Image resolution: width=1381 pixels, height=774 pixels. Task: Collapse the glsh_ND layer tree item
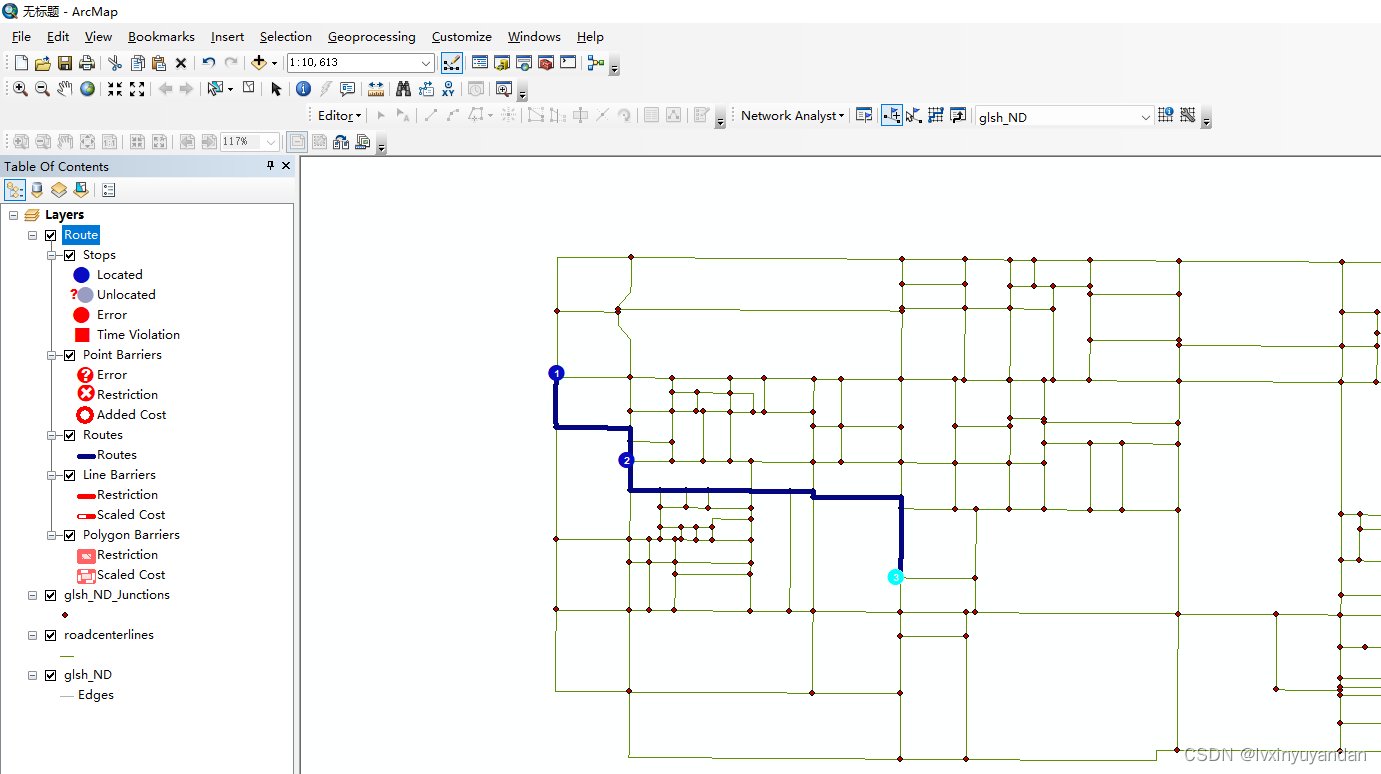click(x=31, y=674)
